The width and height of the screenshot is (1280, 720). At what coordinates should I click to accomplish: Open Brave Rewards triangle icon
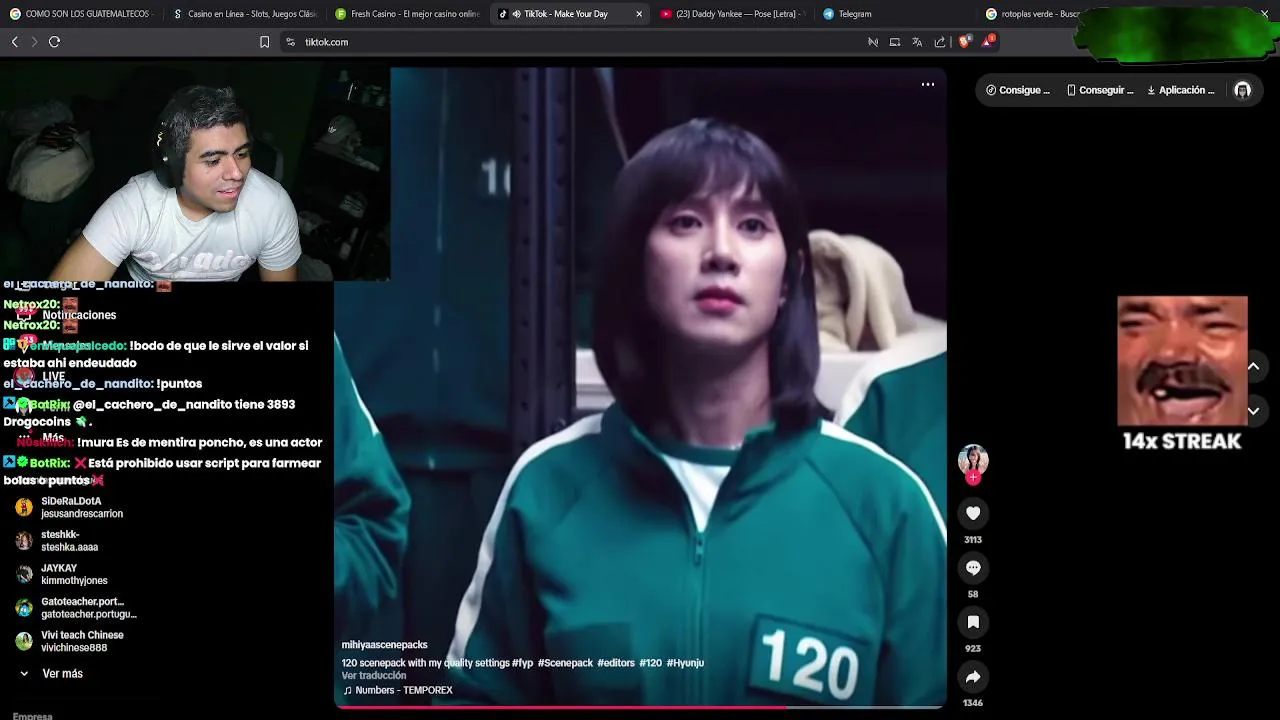[988, 42]
